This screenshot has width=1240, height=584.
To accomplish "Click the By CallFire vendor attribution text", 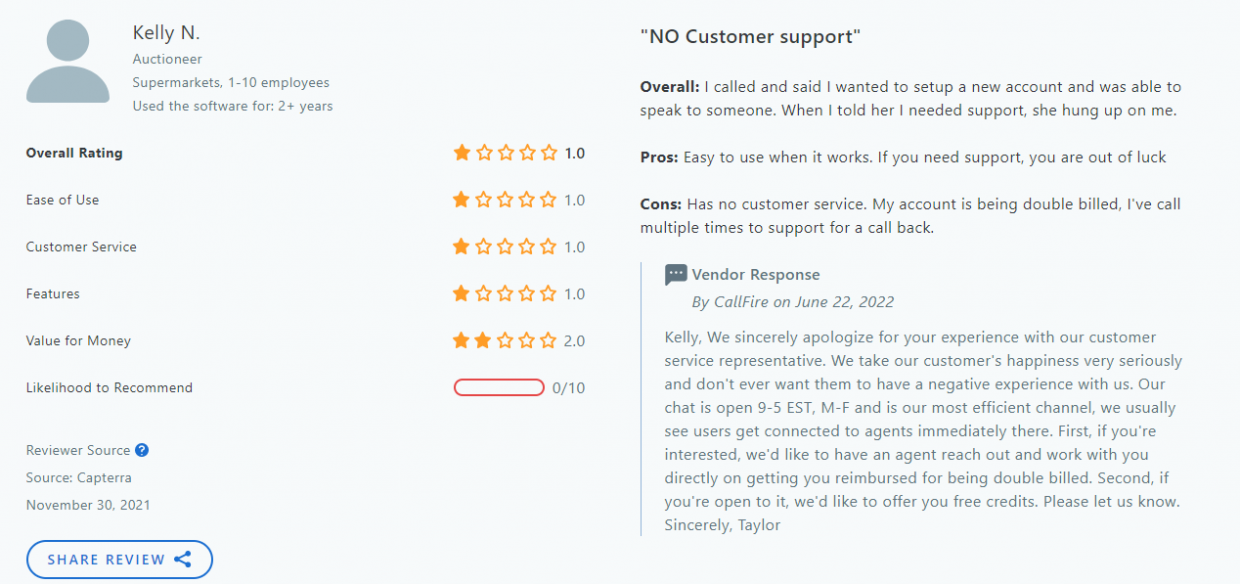I will (x=794, y=301).
